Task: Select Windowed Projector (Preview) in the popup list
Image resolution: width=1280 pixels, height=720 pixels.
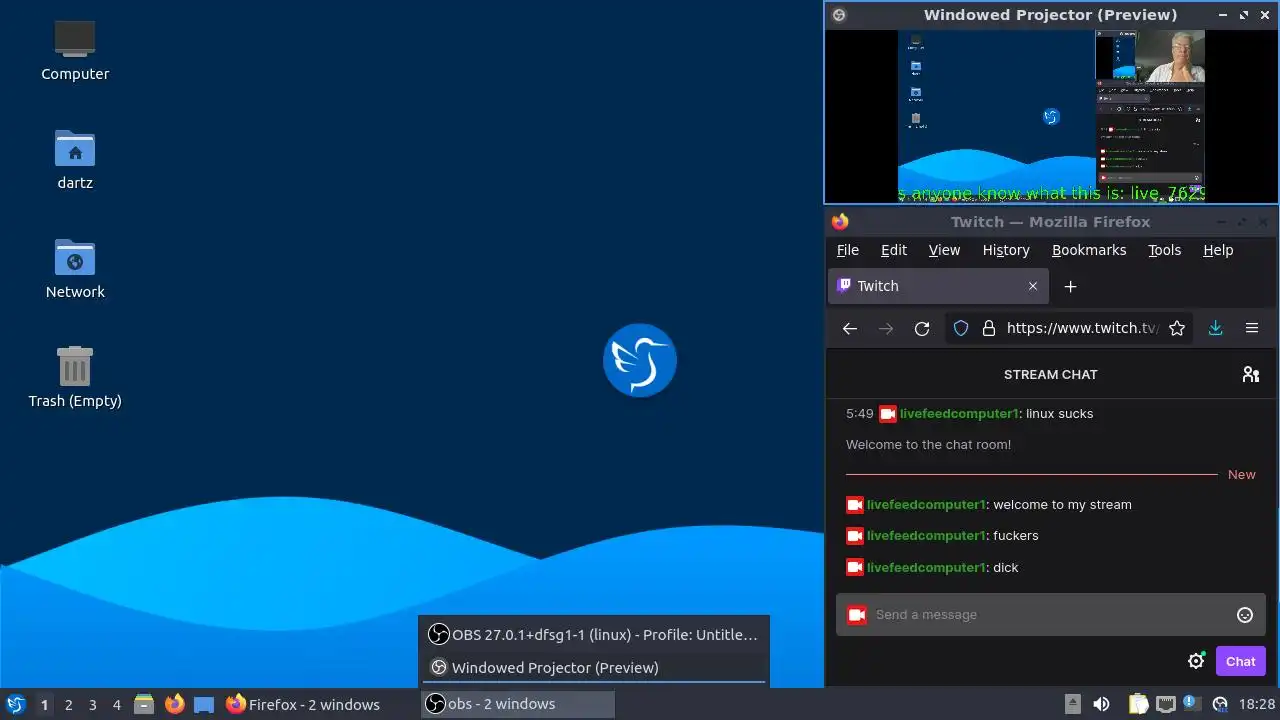Action: pyautogui.click(x=594, y=667)
